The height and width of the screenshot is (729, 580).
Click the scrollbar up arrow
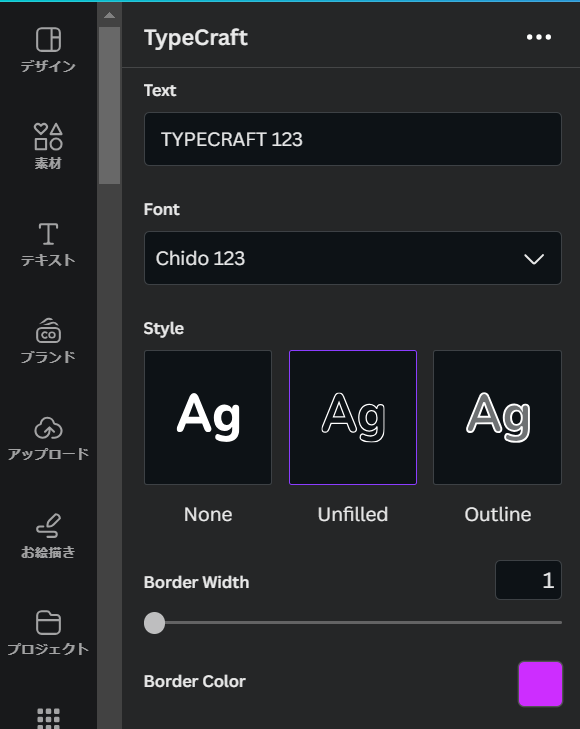click(x=110, y=15)
